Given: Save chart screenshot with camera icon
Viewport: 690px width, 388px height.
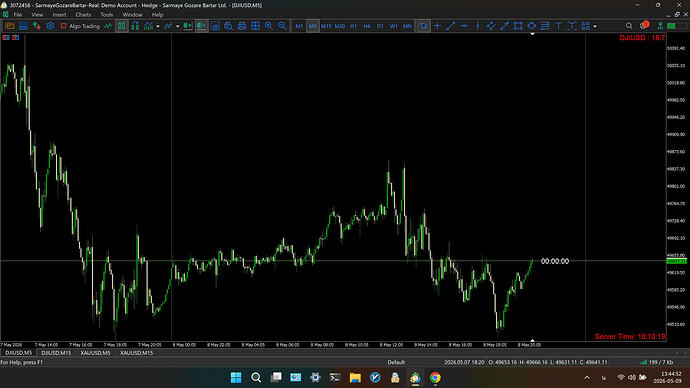Looking at the screenshot, I should point(215,26).
